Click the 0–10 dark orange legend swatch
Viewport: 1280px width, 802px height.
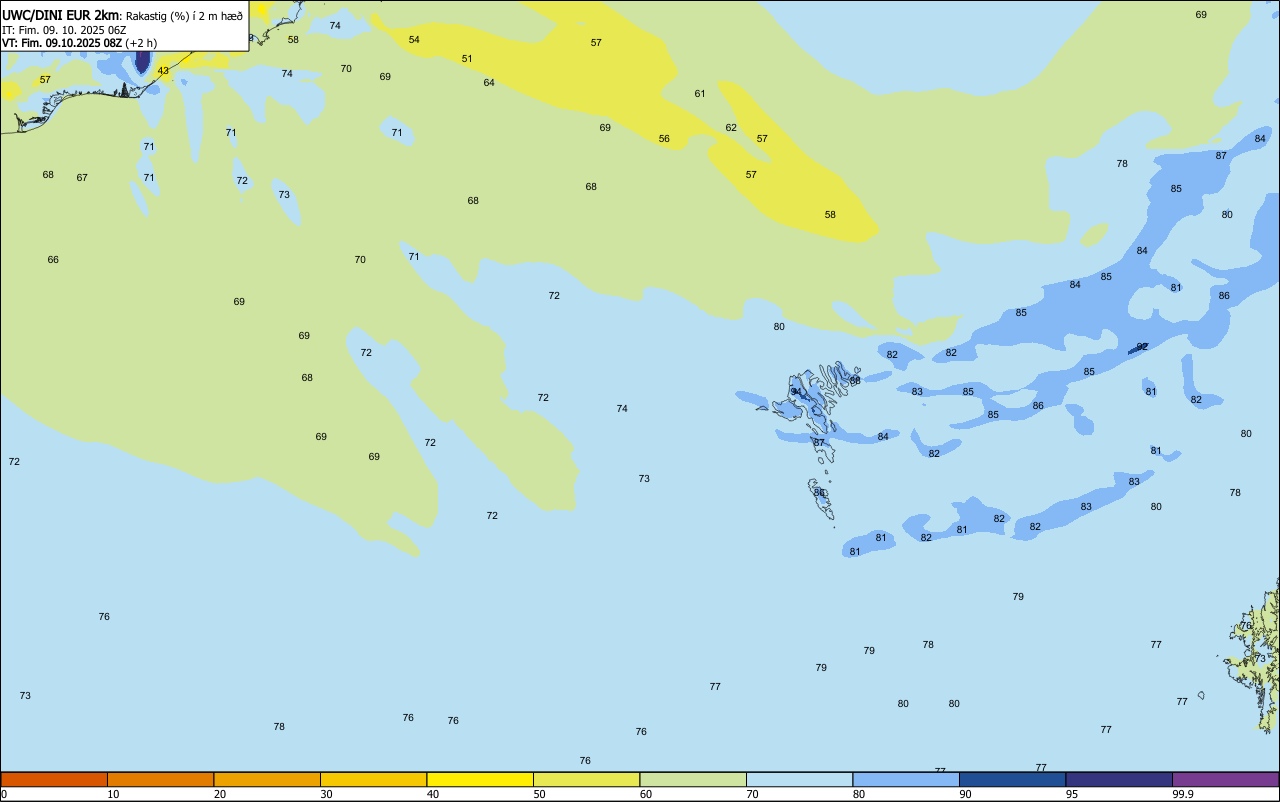pyautogui.click(x=54, y=779)
